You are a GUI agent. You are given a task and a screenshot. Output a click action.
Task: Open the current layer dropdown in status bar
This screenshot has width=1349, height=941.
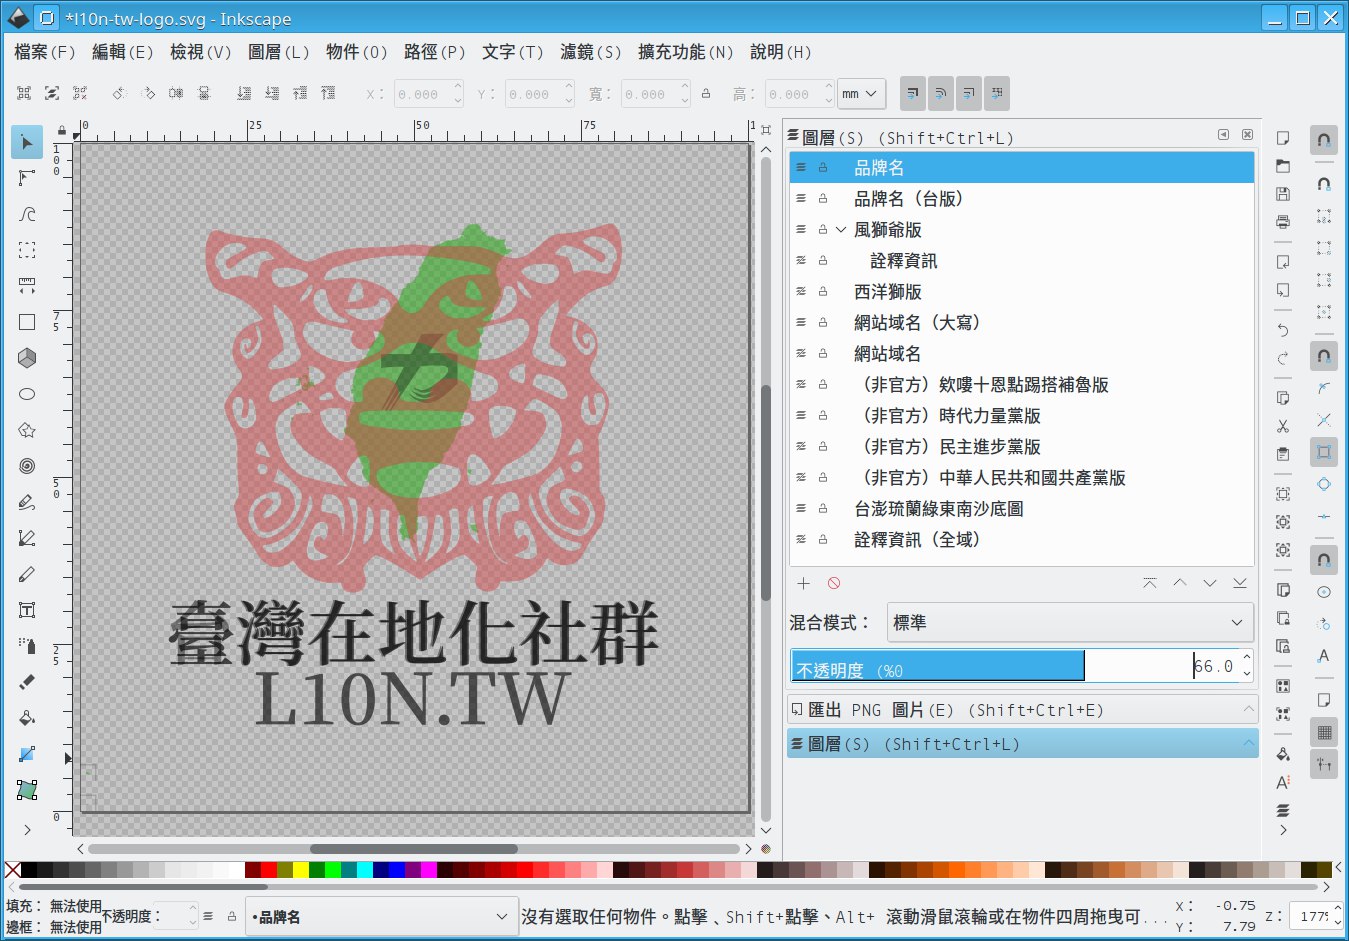click(381, 917)
